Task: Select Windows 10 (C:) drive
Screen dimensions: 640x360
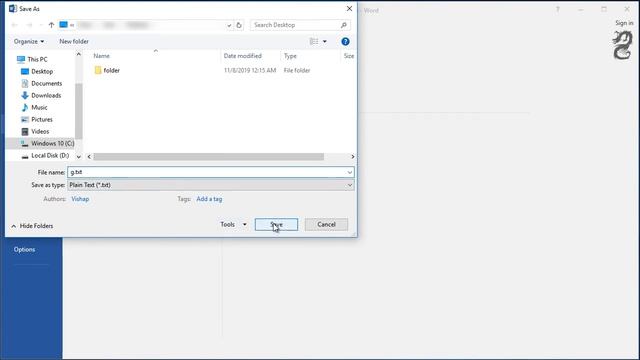Action: coord(53,143)
